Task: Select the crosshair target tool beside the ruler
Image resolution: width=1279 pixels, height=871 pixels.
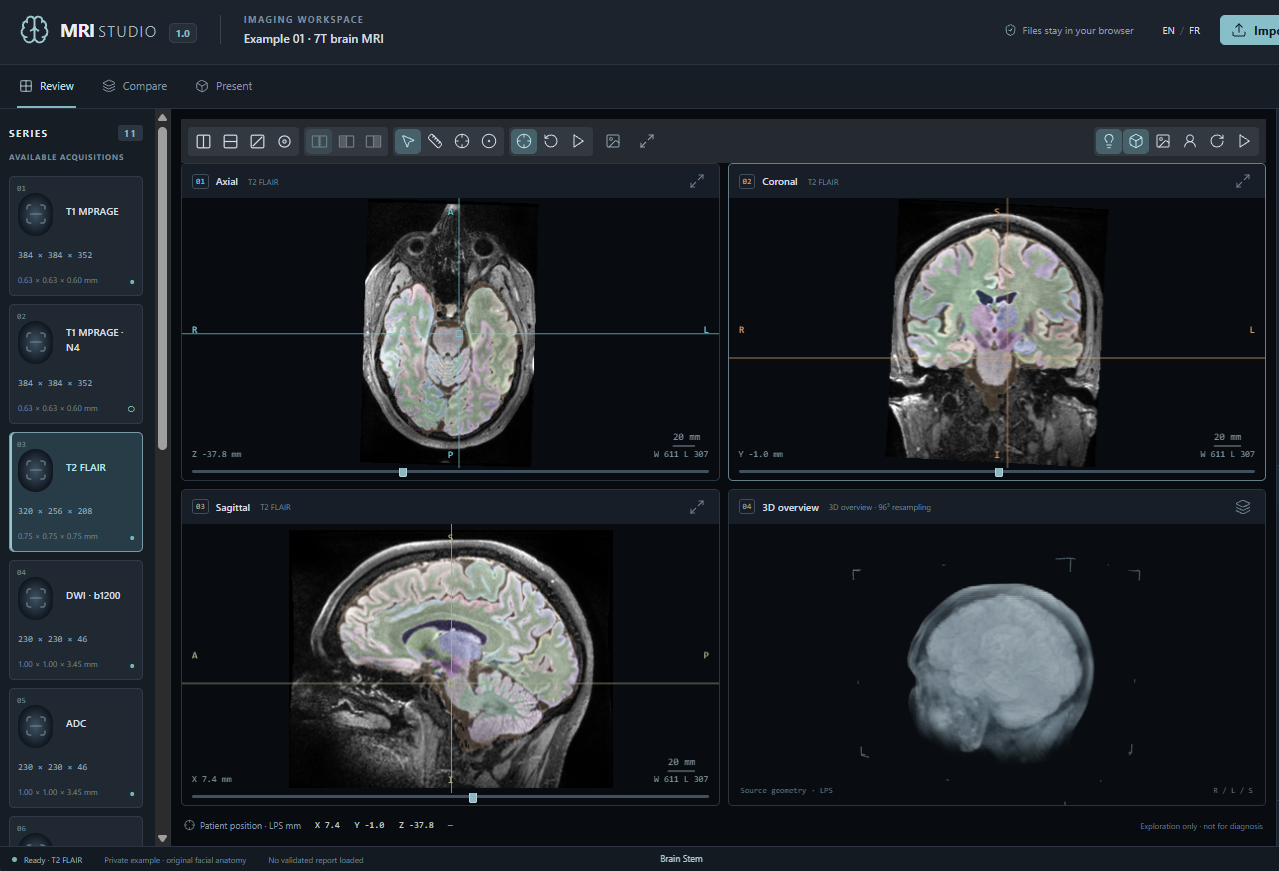Action: [x=462, y=142]
